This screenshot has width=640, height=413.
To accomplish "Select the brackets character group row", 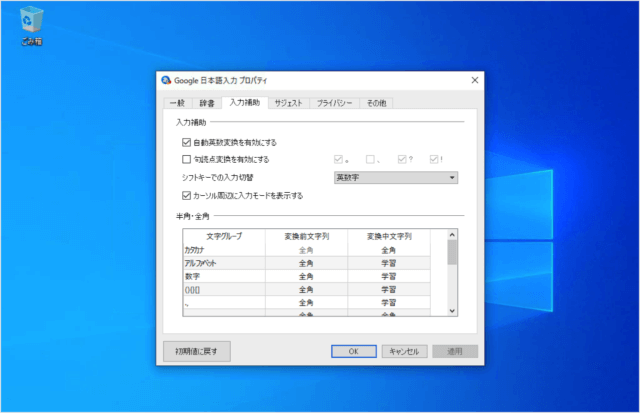I will click(224, 289).
